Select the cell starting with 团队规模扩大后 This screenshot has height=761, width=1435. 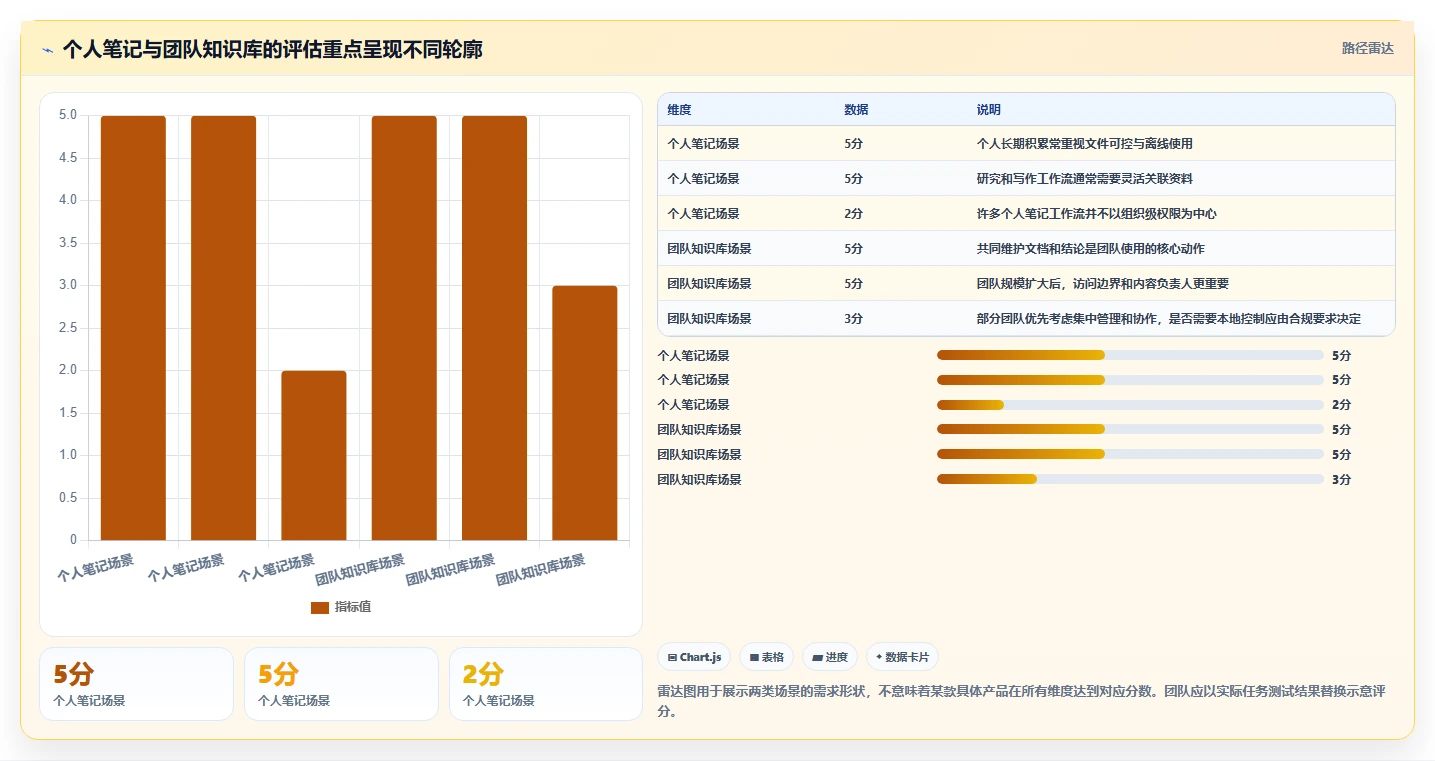point(1102,284)
